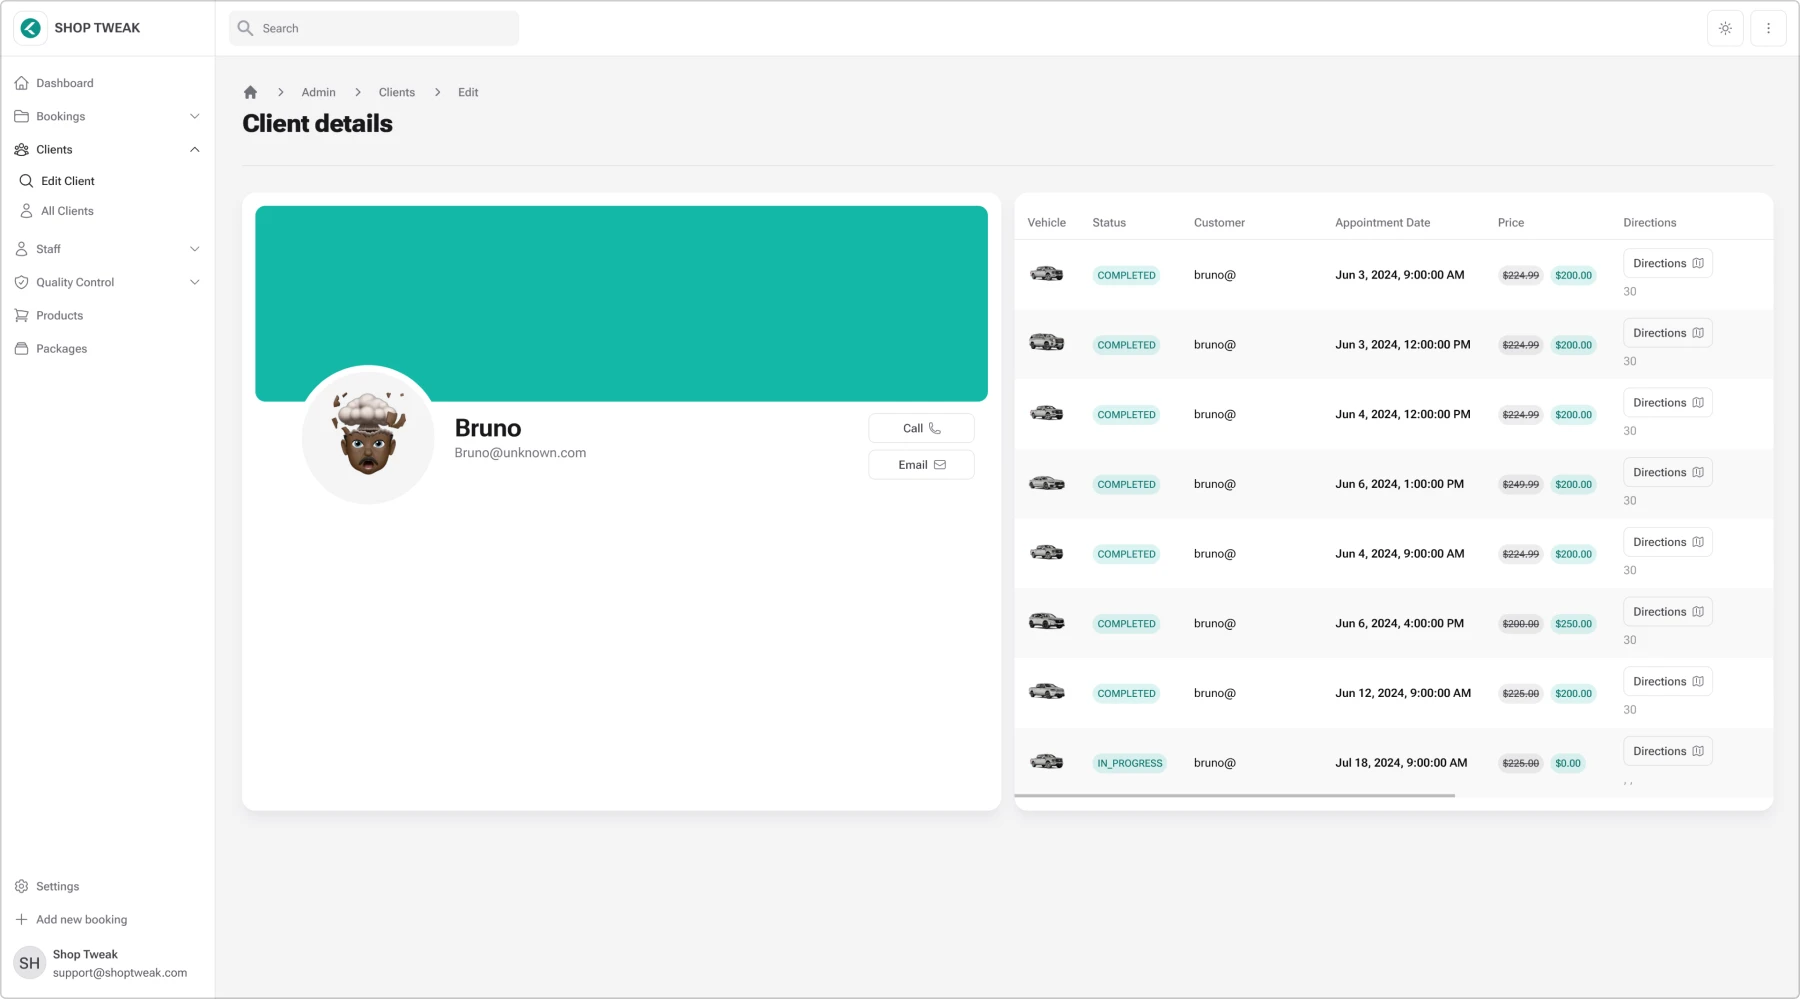This screenshot has height=999, width=1800.
Task: Click vehicle icon for Jun 3 12:00 PM booking
Action: [1047, 343]
